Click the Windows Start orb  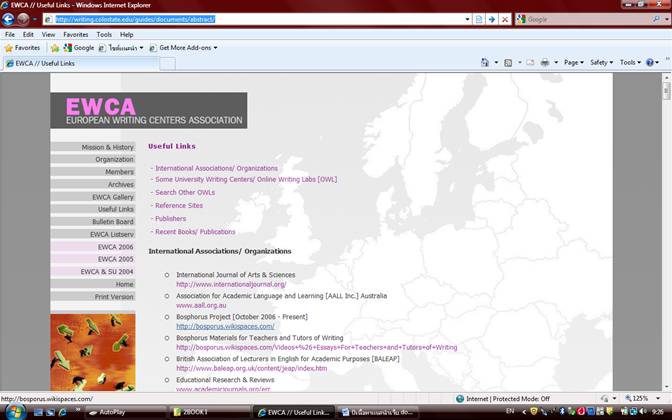pyautogui.click(x=15, y=412)
